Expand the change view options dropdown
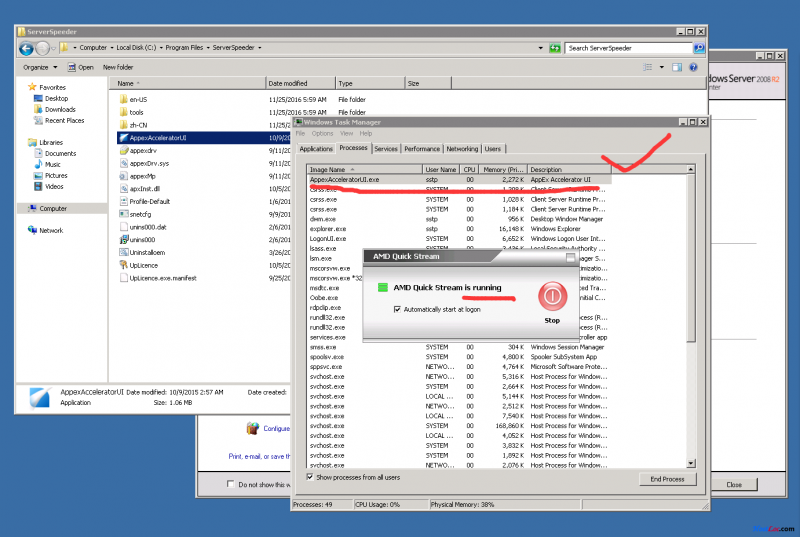 point(662,67)
